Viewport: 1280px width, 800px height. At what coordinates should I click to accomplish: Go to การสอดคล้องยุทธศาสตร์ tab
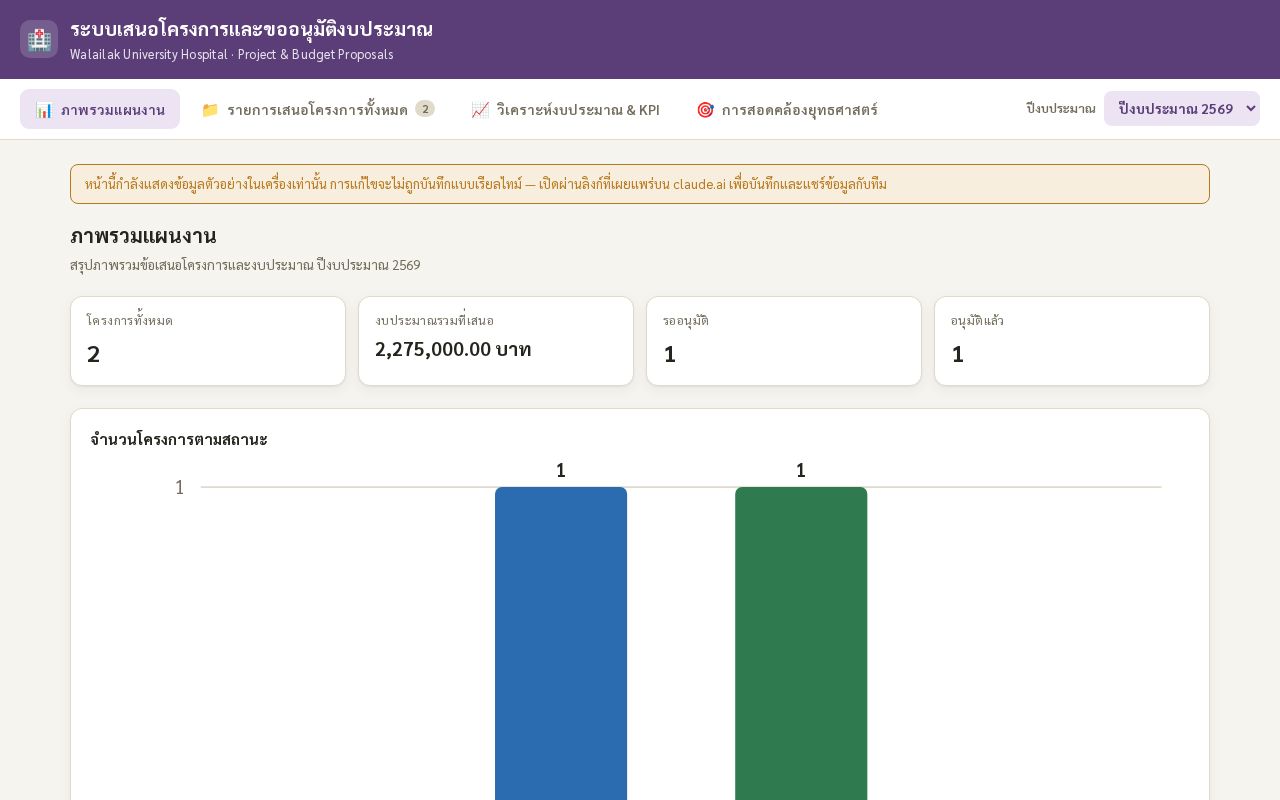pyautogui.click(x=787, y=109)
